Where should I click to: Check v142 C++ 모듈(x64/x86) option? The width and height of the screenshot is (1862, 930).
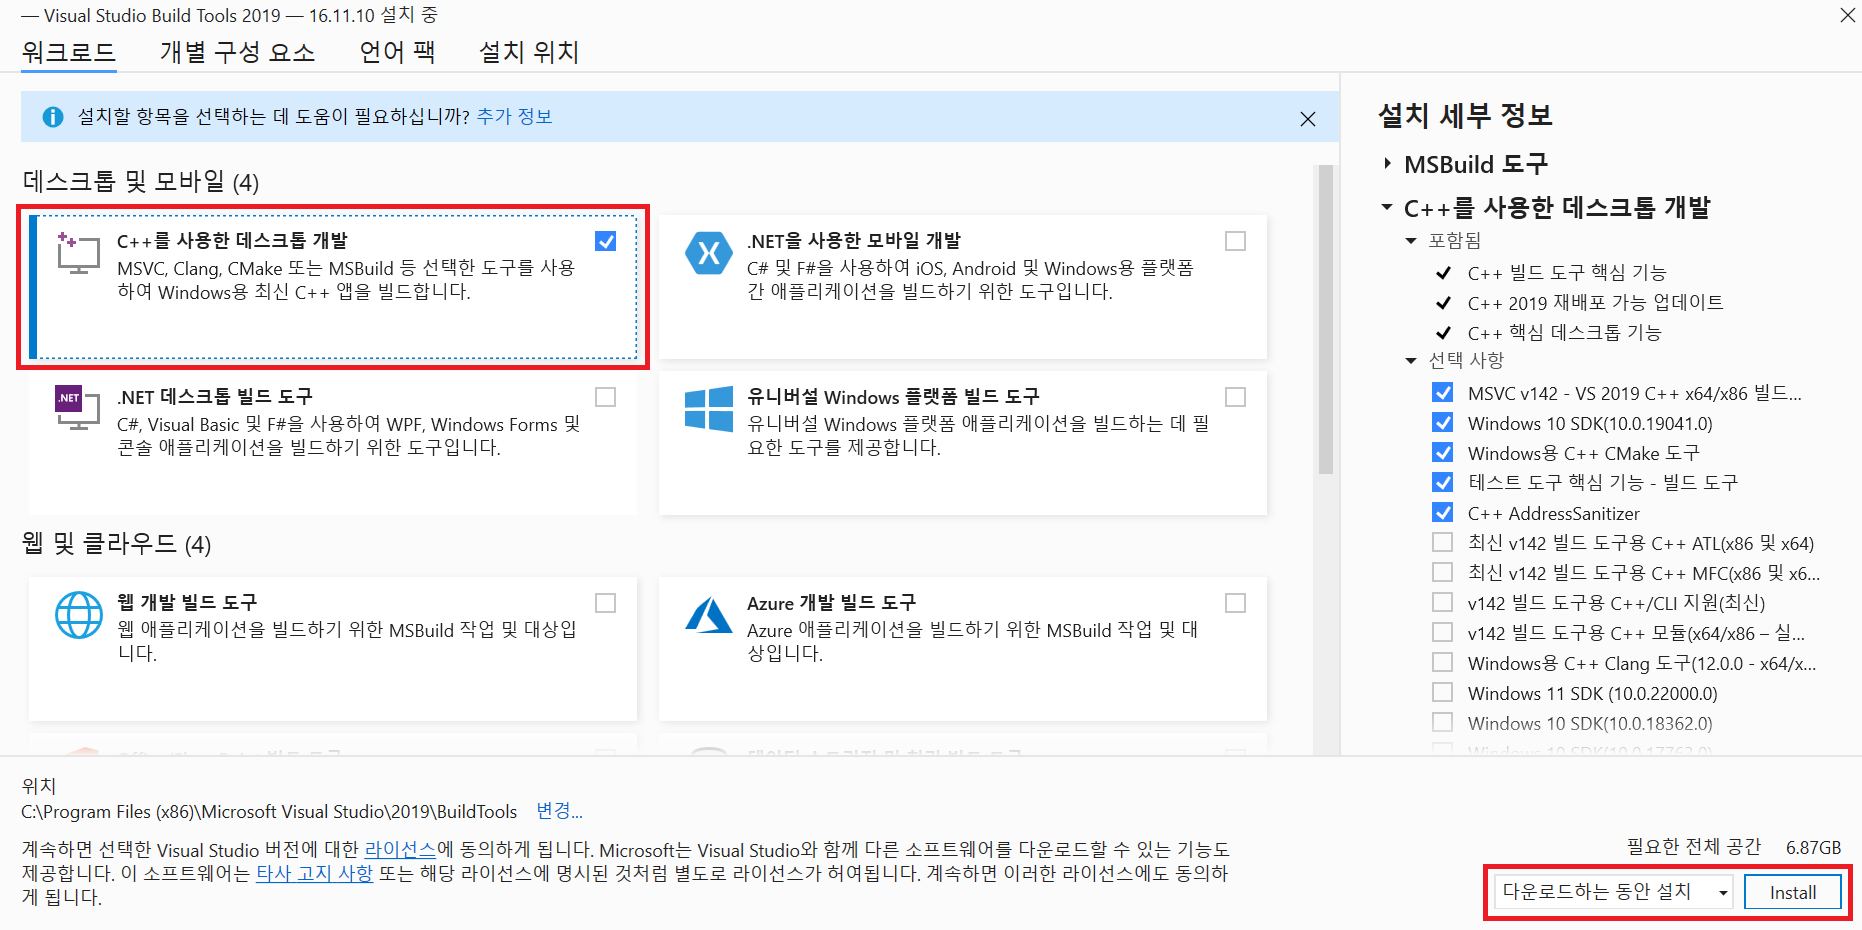(1442, 632)
